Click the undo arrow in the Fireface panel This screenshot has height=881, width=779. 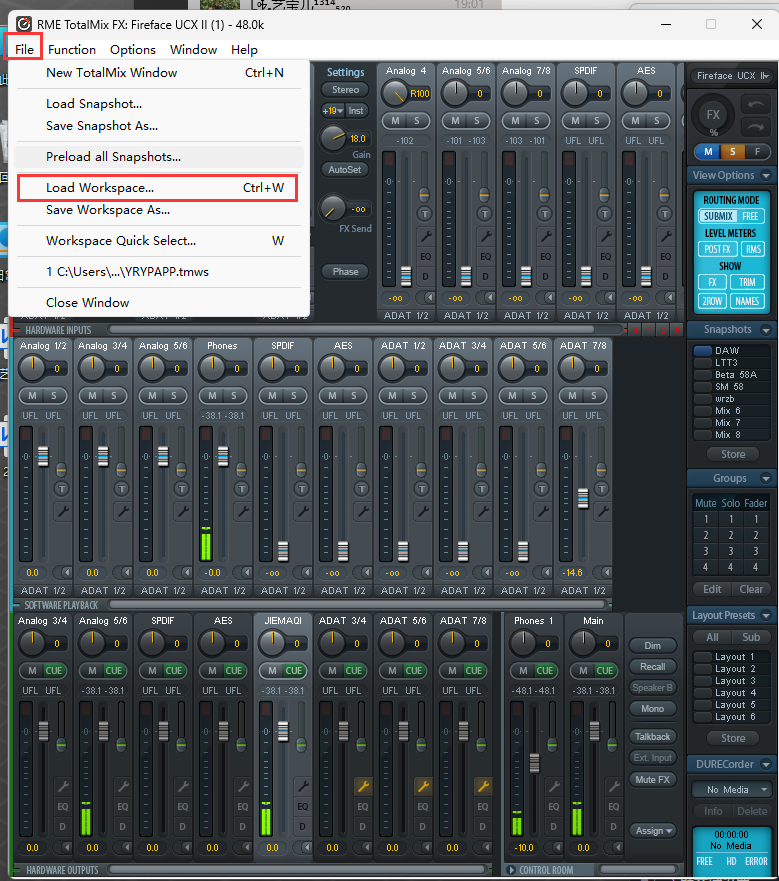[755, 105]
